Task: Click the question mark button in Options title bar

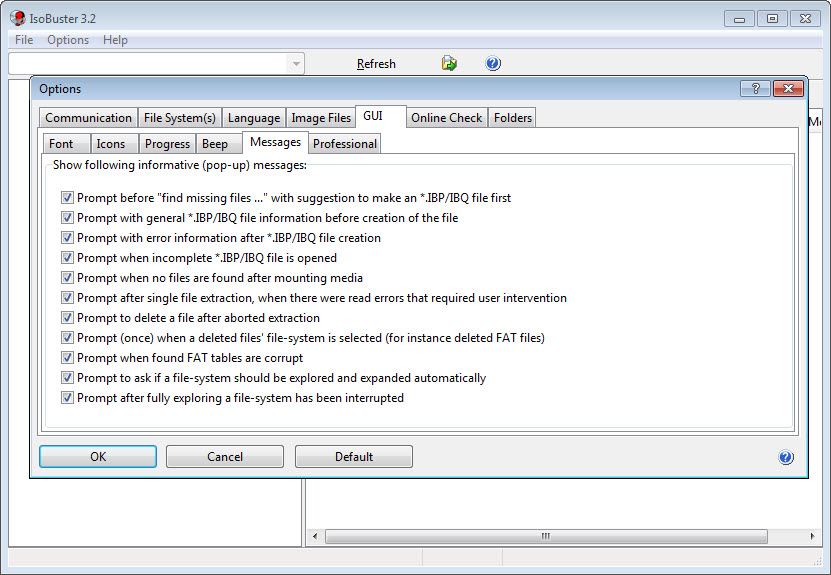Action: (756, 89)
